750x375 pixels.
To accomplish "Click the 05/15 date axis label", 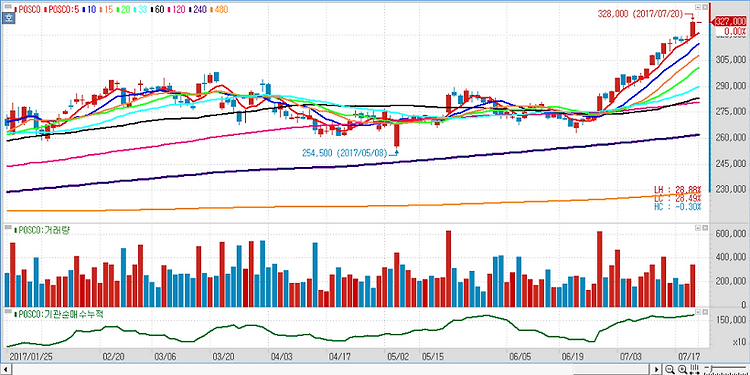I will [433, 357].
